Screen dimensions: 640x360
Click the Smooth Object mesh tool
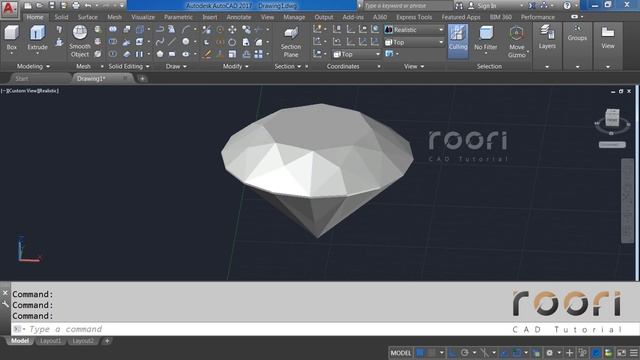click(80, 42)
